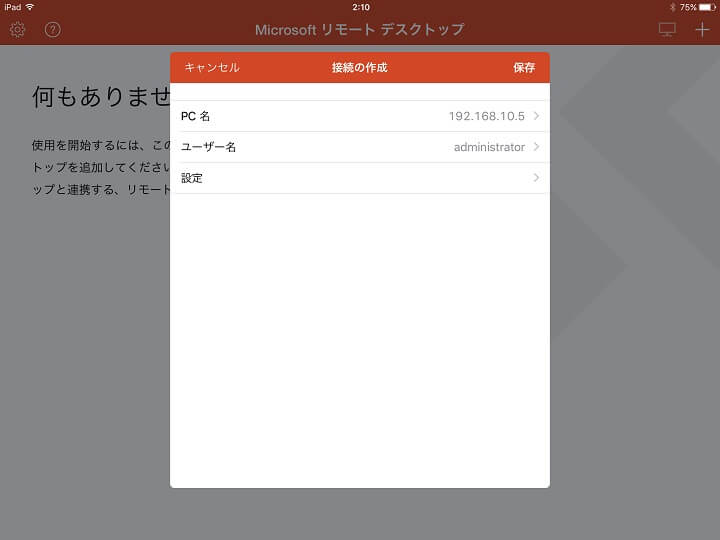Tap the 2:10 clock in status bar
This screenshot has height=540, width=720.
point(361,7)
